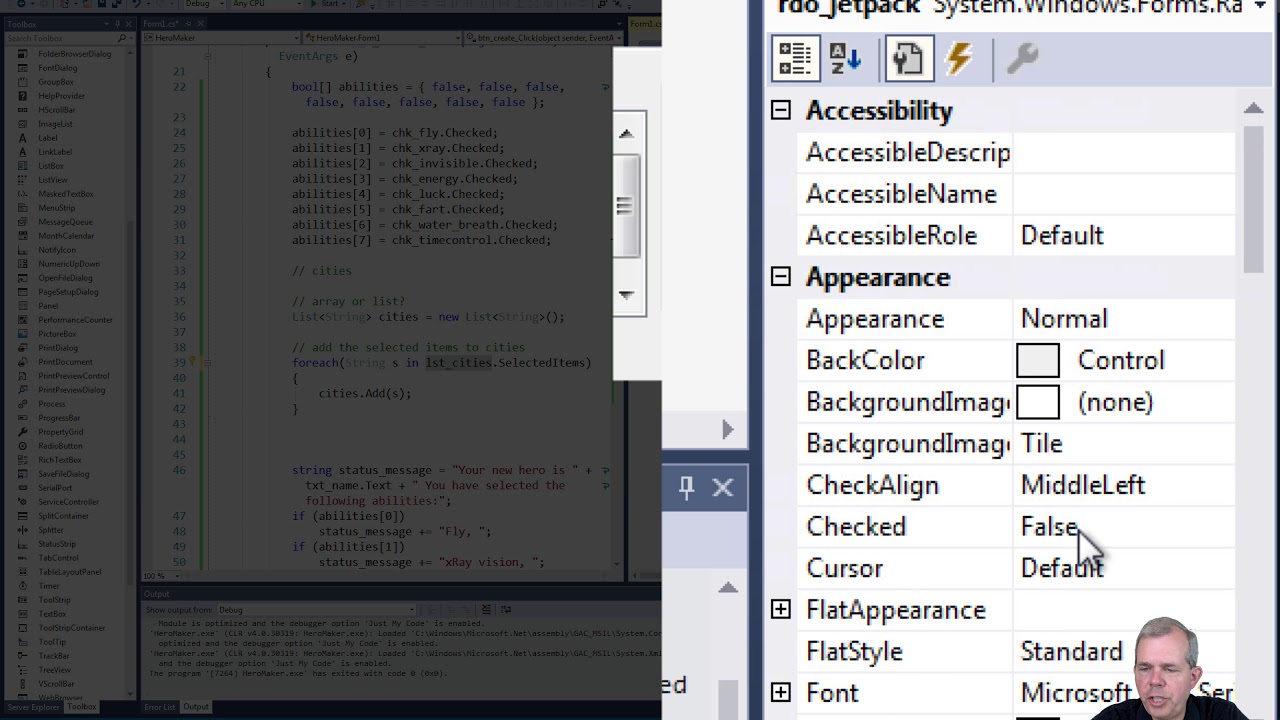Viewport: 1280px width, 720px height.
Task: Open Events lightning bolt view
Action: pos(959,58)
